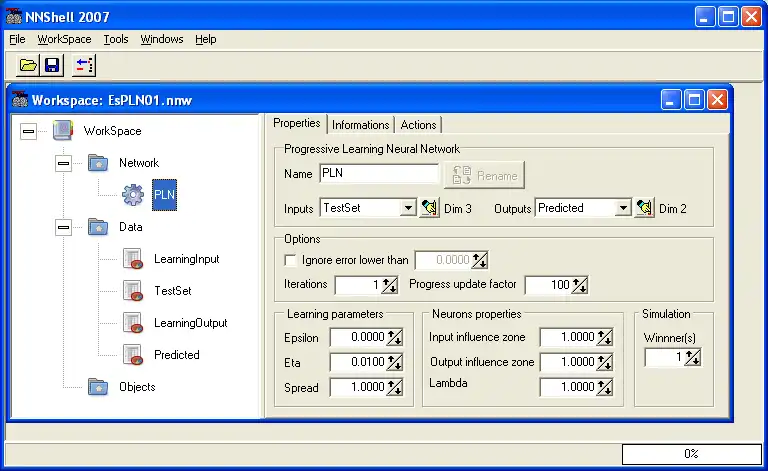Click the 0% progress bar

coord(692,454)
